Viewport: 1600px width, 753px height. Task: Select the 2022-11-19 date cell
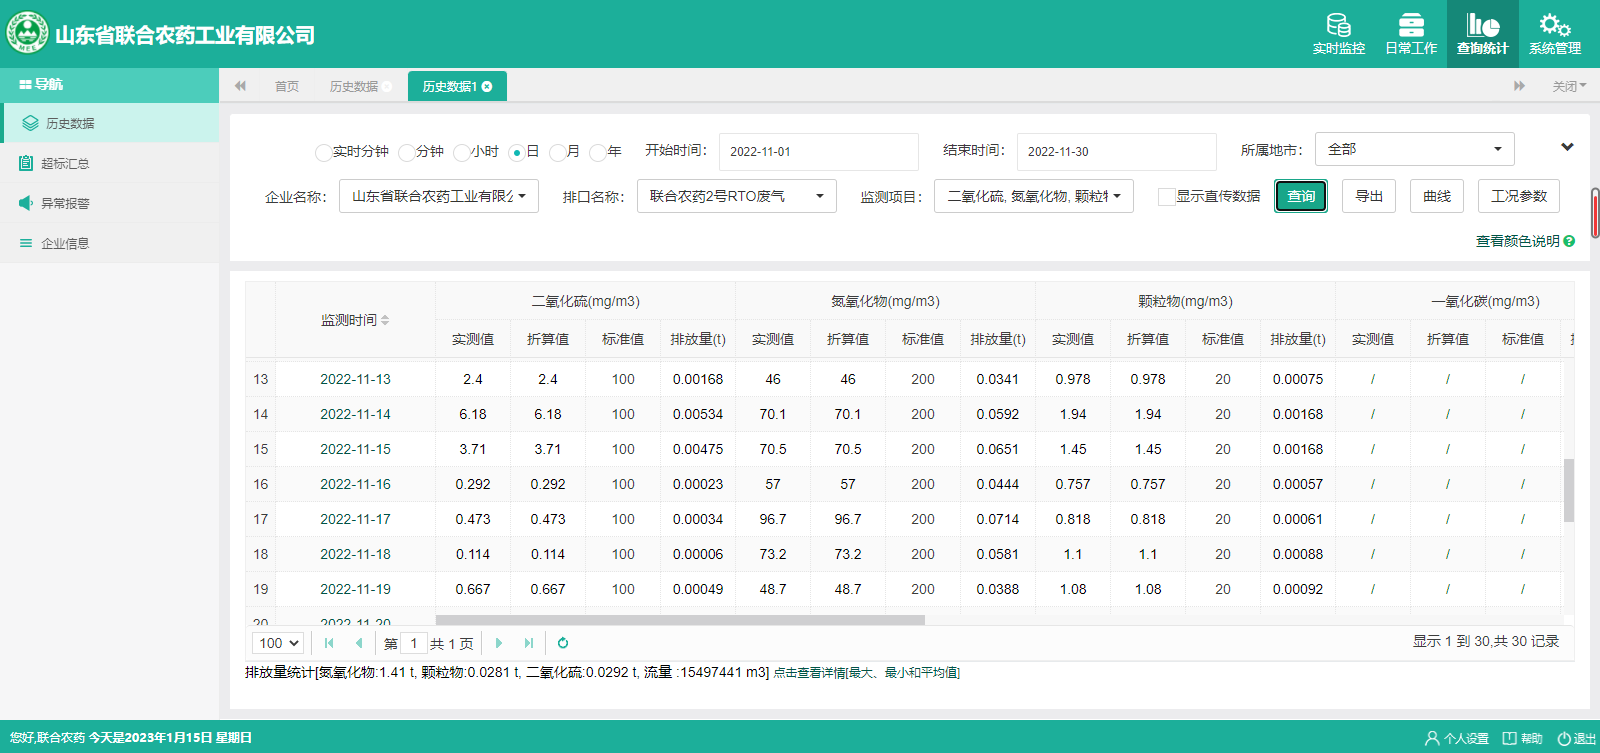click(355, 589)
